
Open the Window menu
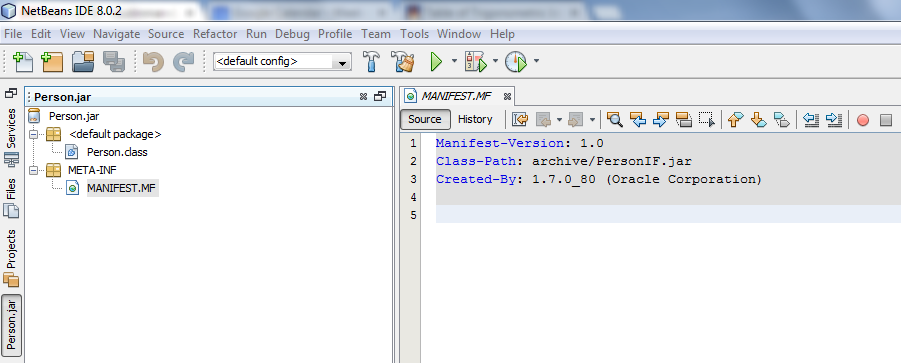pos(459,34)
